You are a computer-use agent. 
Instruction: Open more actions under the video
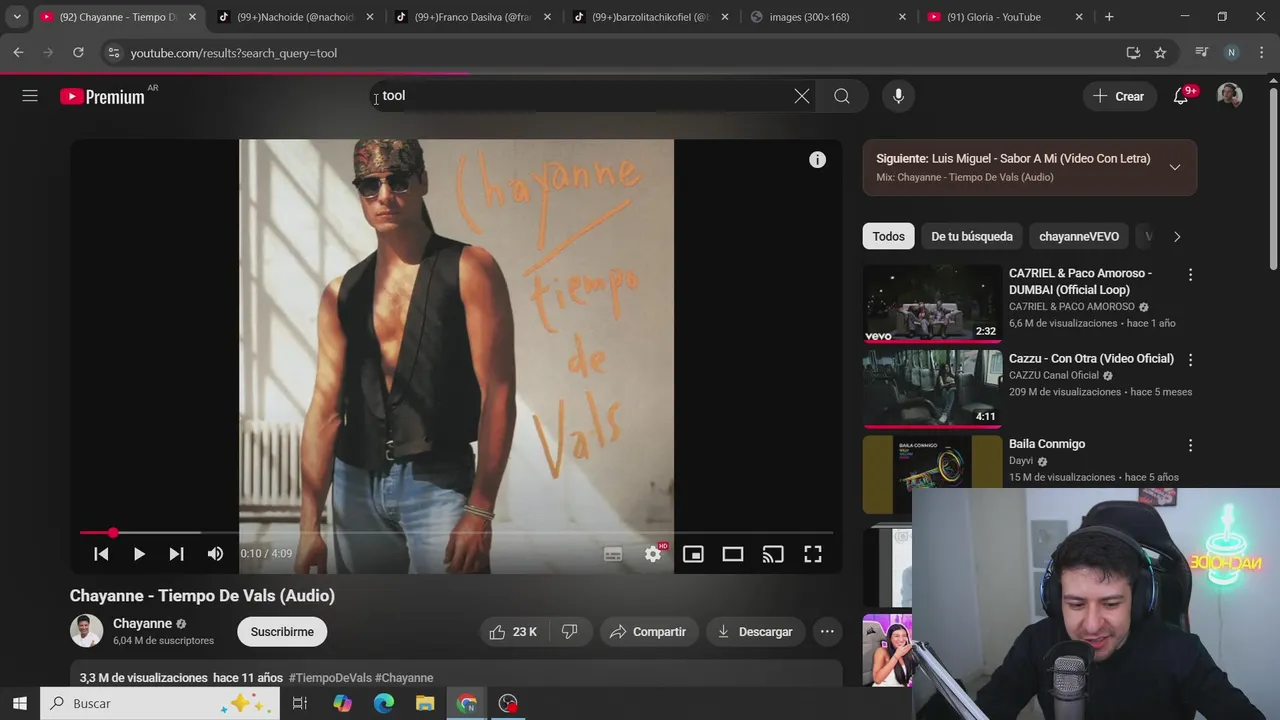point(827,632)
